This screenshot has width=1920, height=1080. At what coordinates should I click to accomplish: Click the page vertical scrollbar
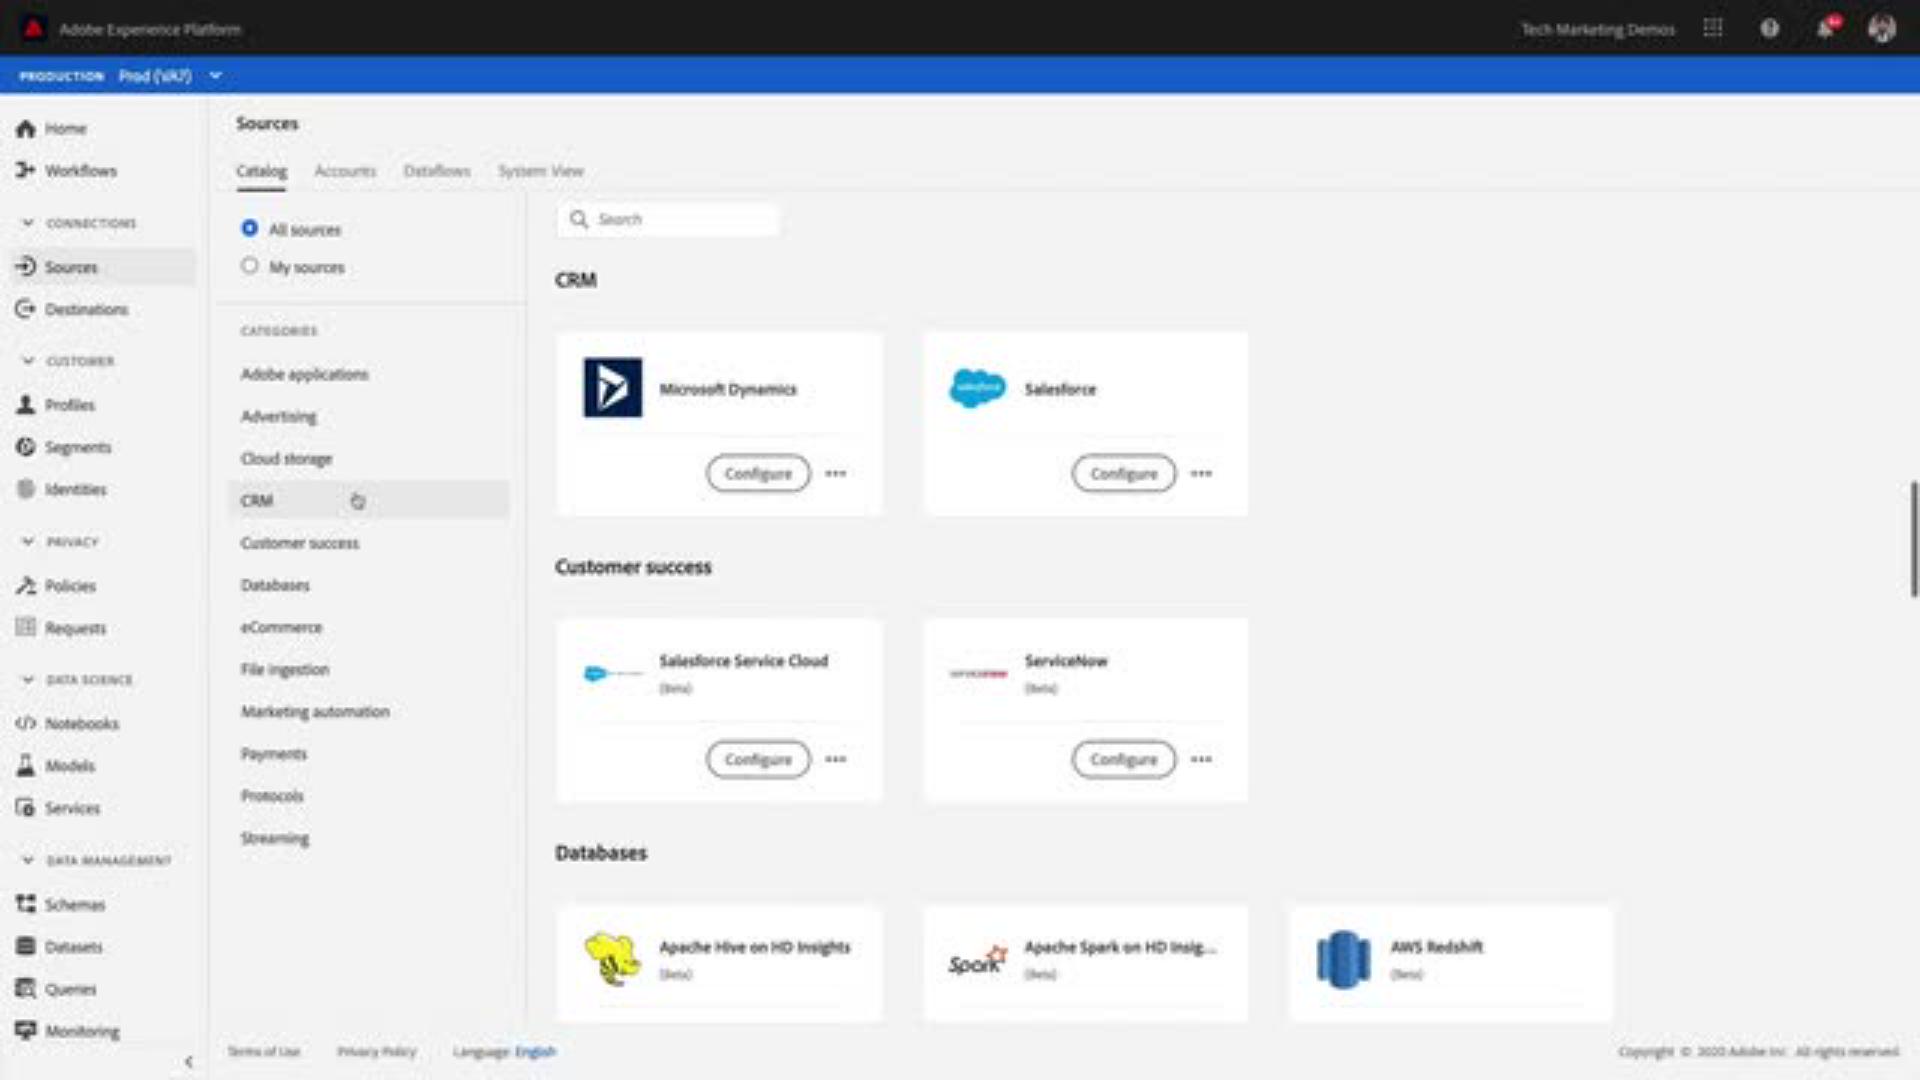click(1913, 540)
